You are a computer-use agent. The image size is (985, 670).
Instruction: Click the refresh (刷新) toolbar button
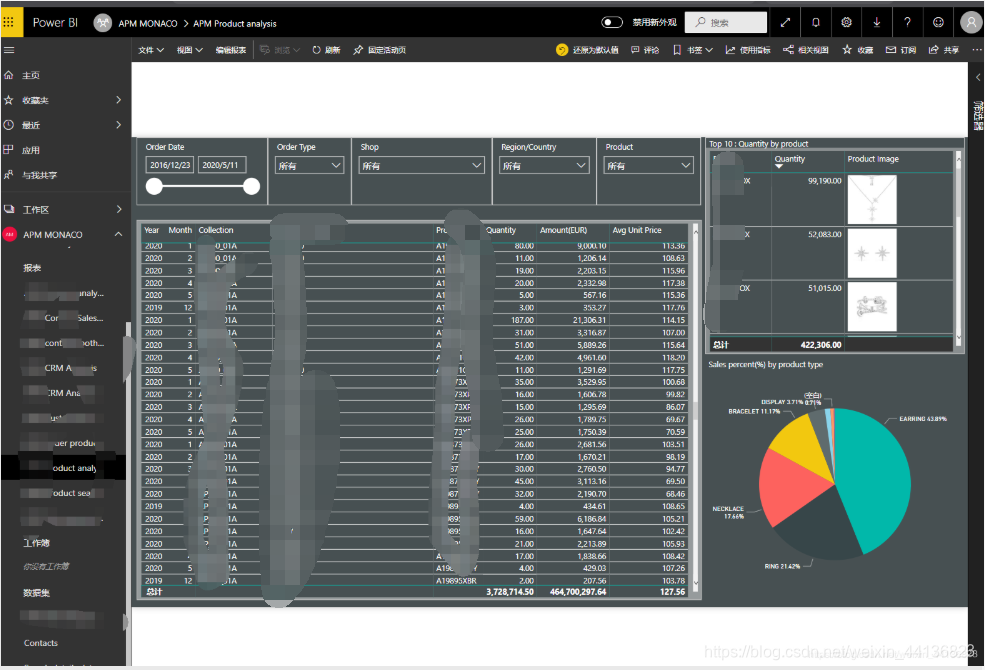[x=326, y=50]
